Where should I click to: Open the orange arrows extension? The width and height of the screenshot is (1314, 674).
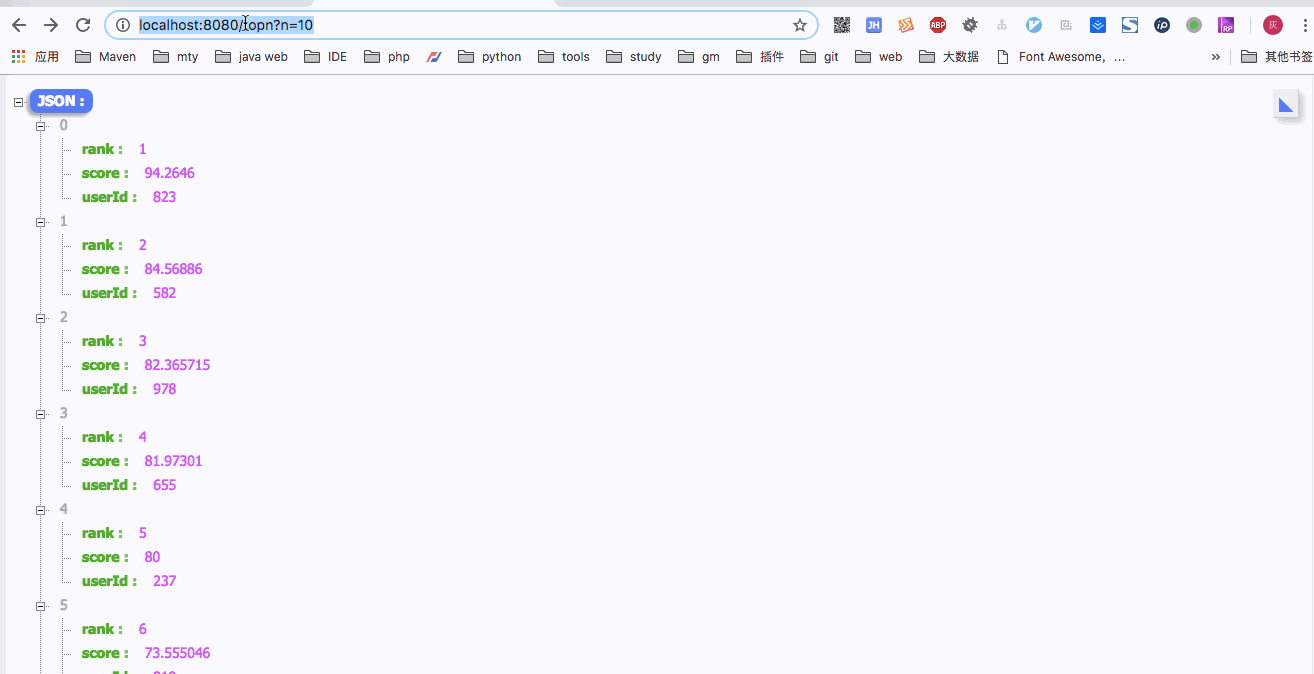(x=906, y=25)
